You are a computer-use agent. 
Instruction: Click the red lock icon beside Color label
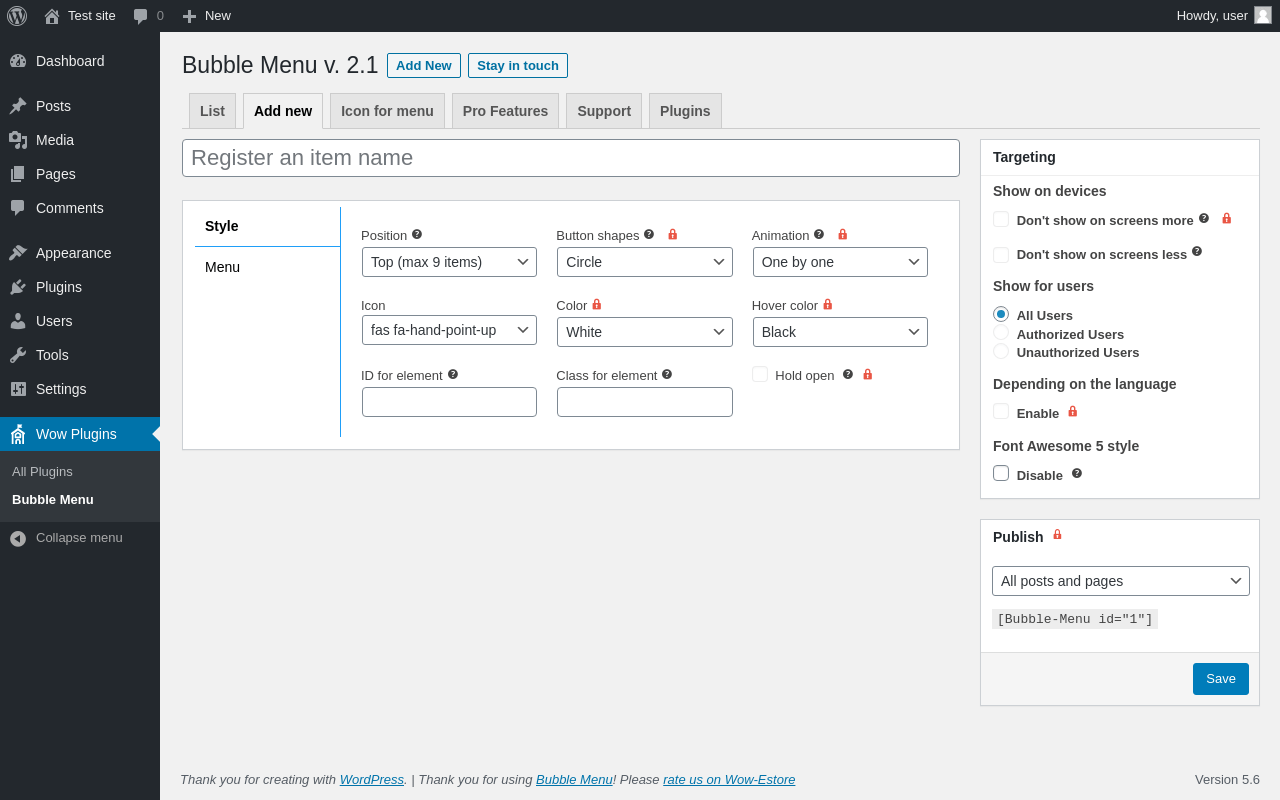click(x=597, y=304)
